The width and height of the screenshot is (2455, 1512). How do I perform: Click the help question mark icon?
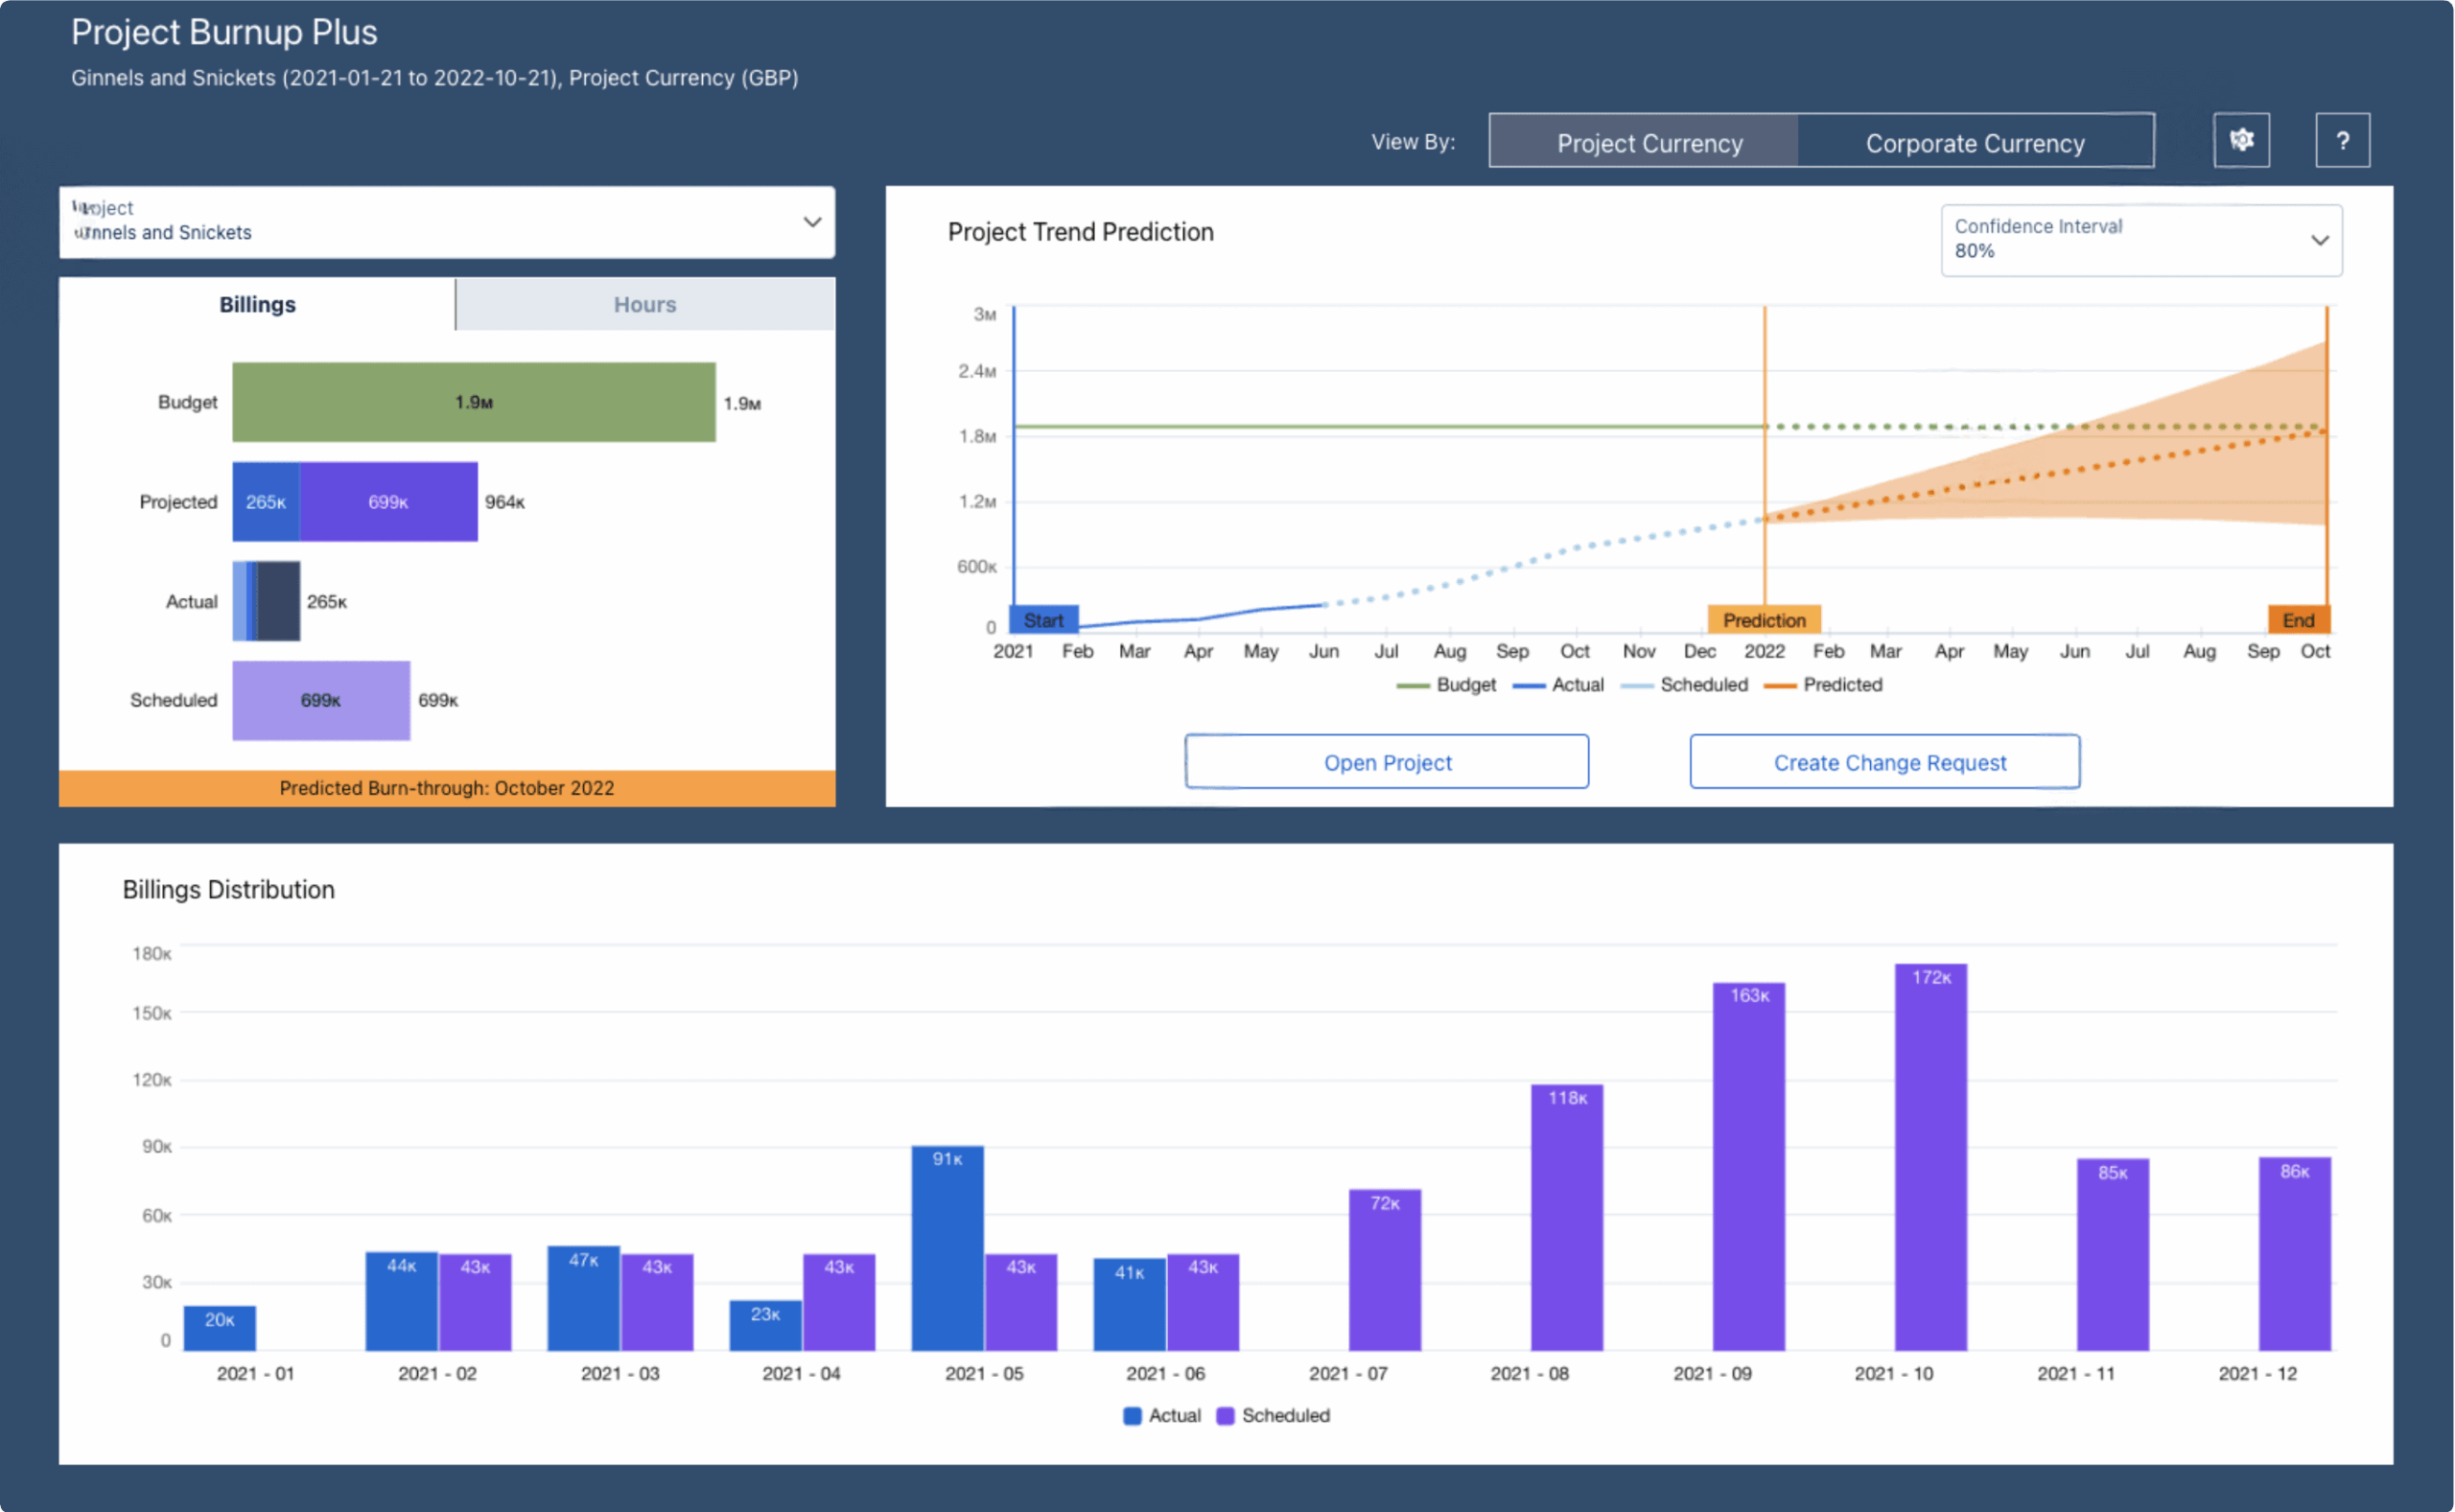[2343, 140]
